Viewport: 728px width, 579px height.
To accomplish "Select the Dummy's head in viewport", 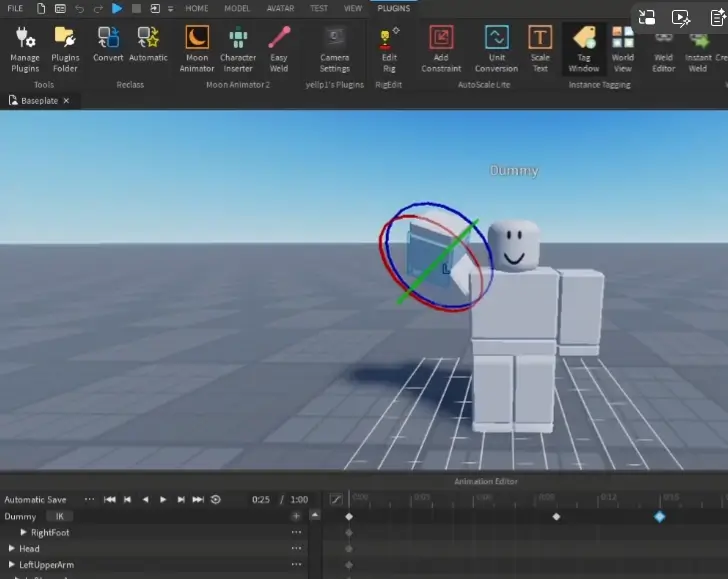I will click(x=514, y=245).
